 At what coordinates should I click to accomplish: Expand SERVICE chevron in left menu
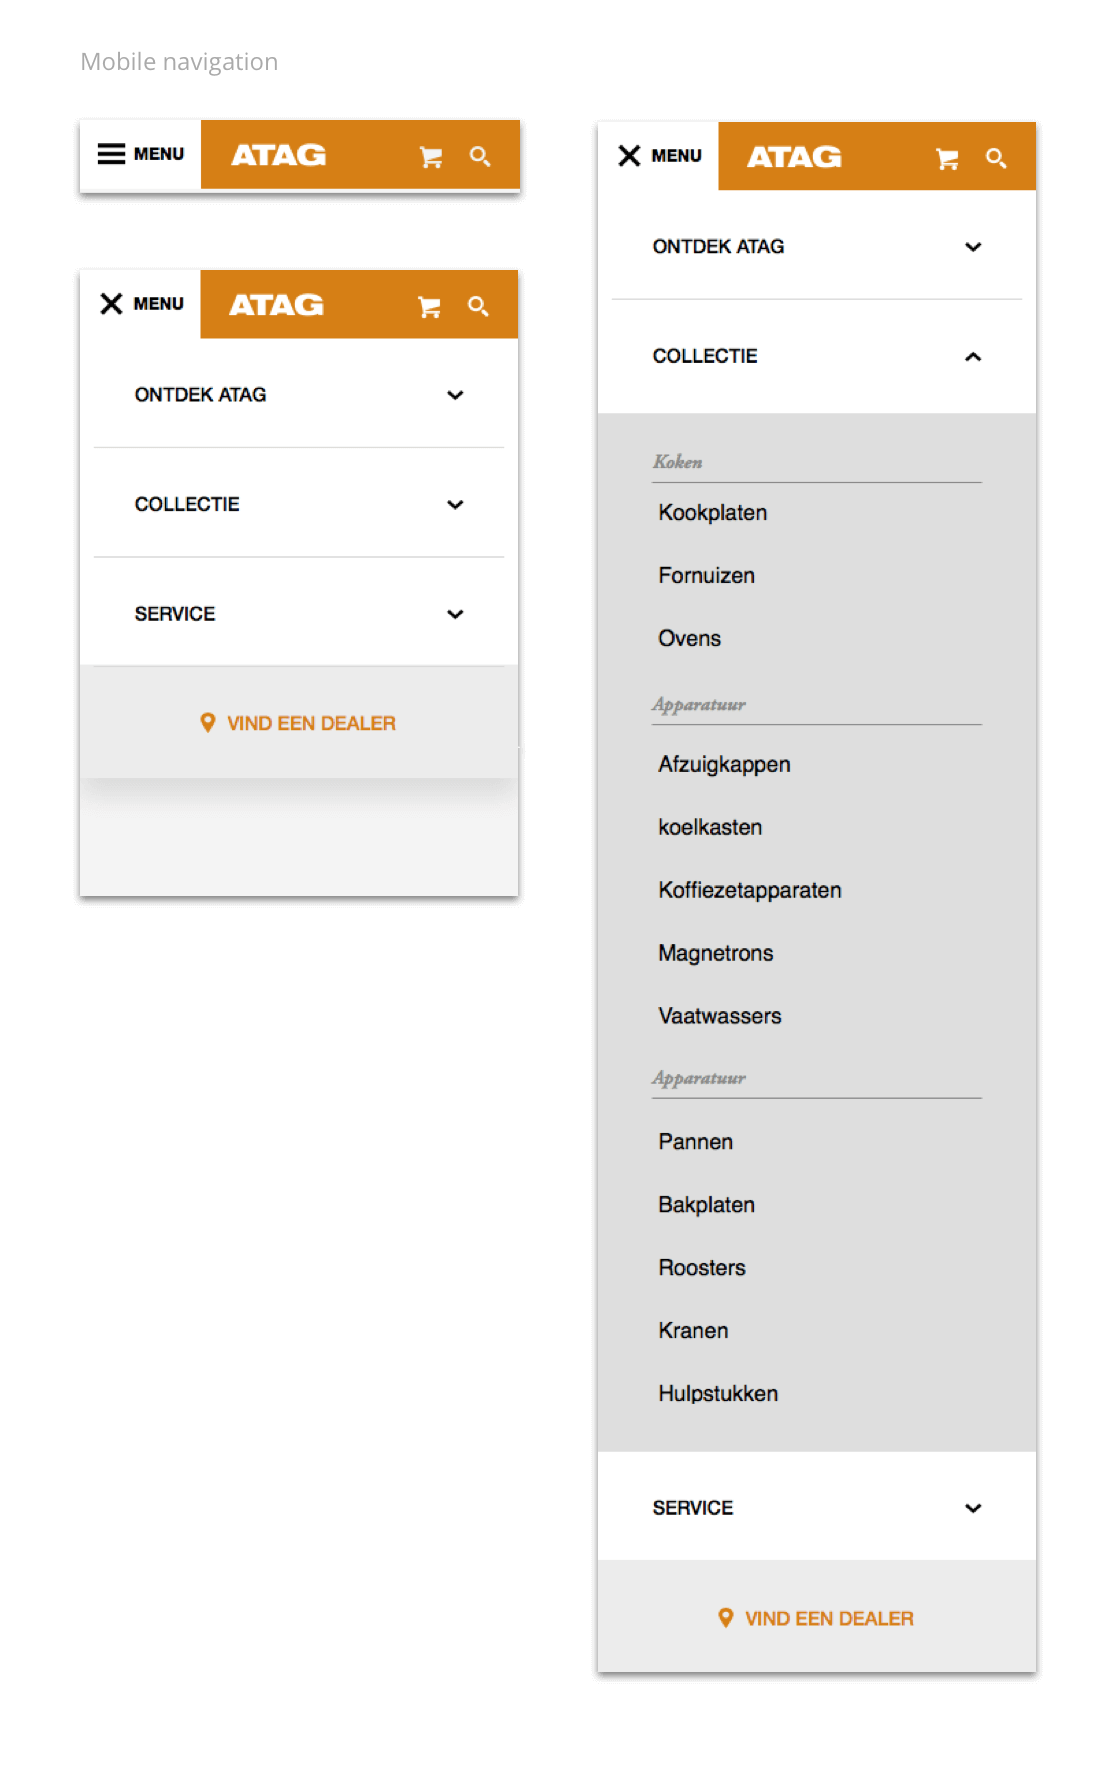click(x=455, y=614)
